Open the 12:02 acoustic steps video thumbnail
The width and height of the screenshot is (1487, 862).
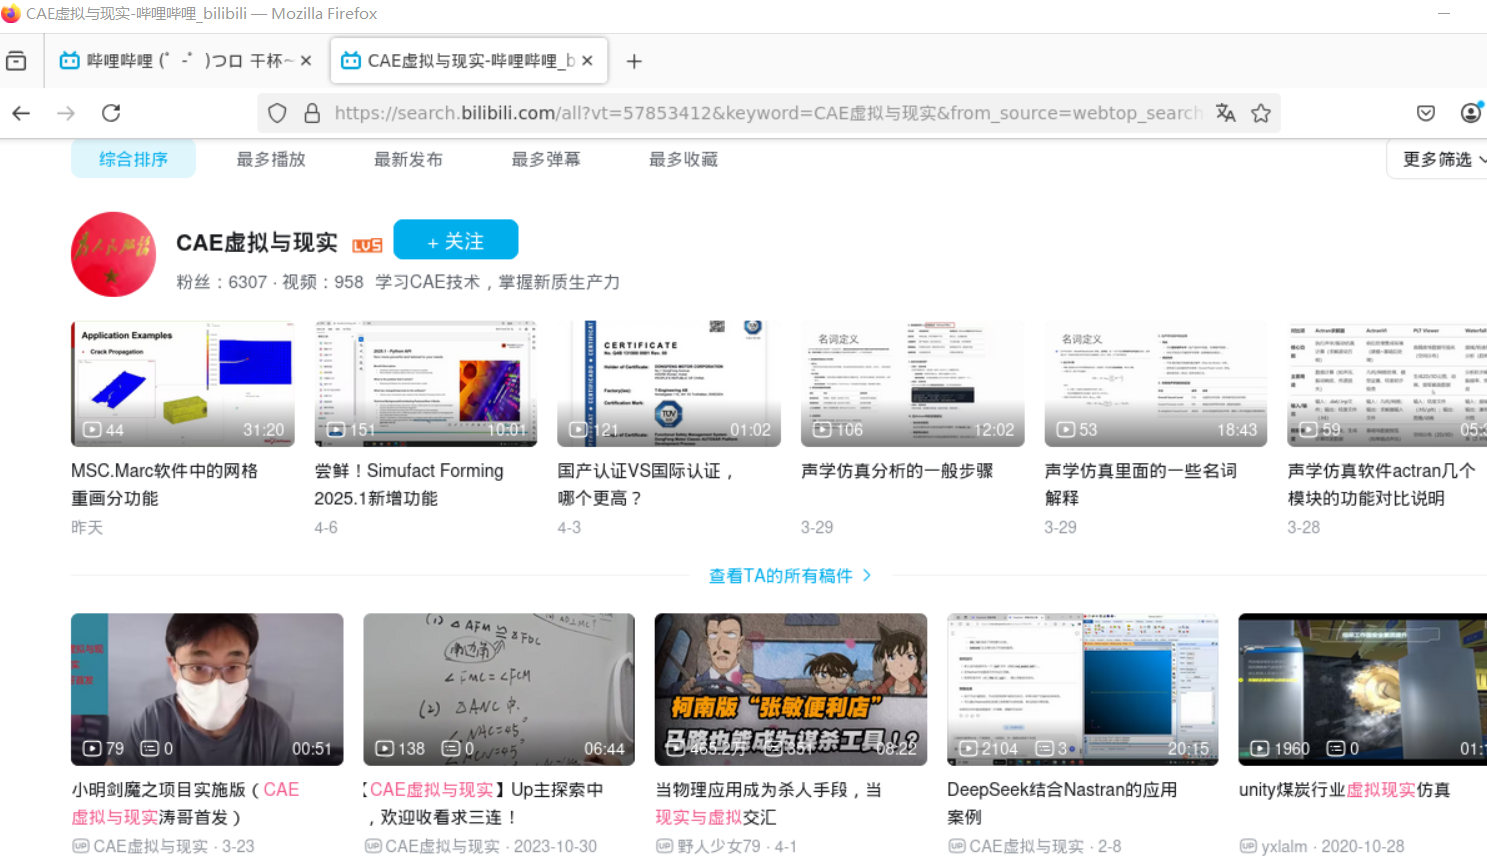click(913, 384)
